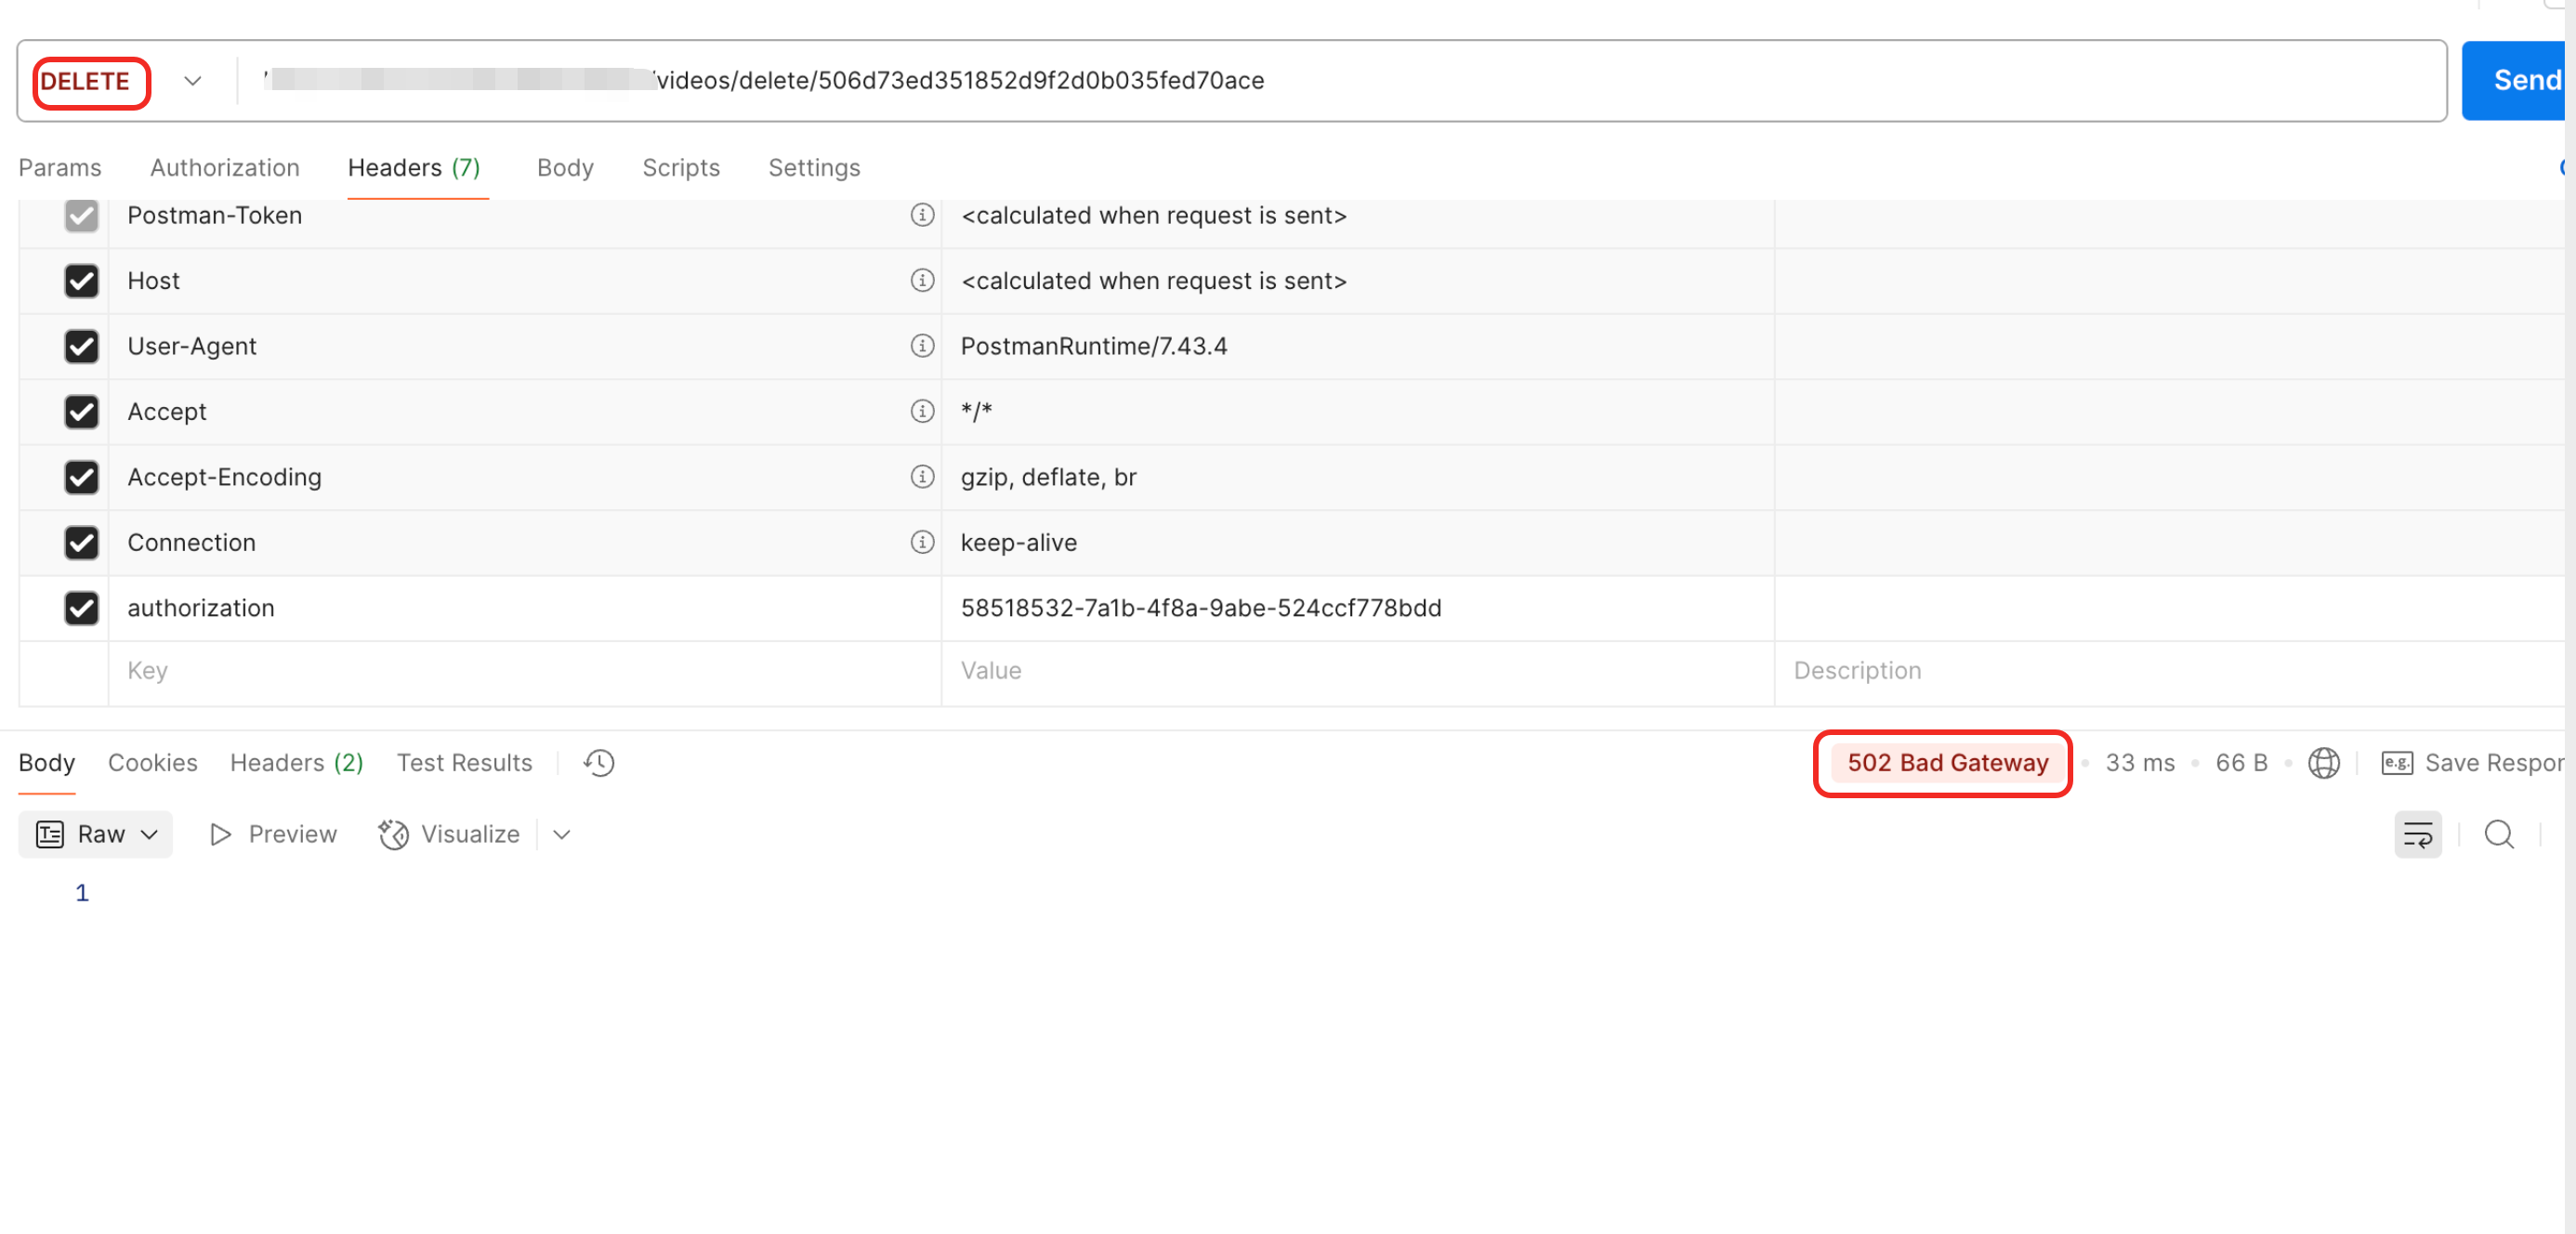Click the Preview response button

click(273, 834)
